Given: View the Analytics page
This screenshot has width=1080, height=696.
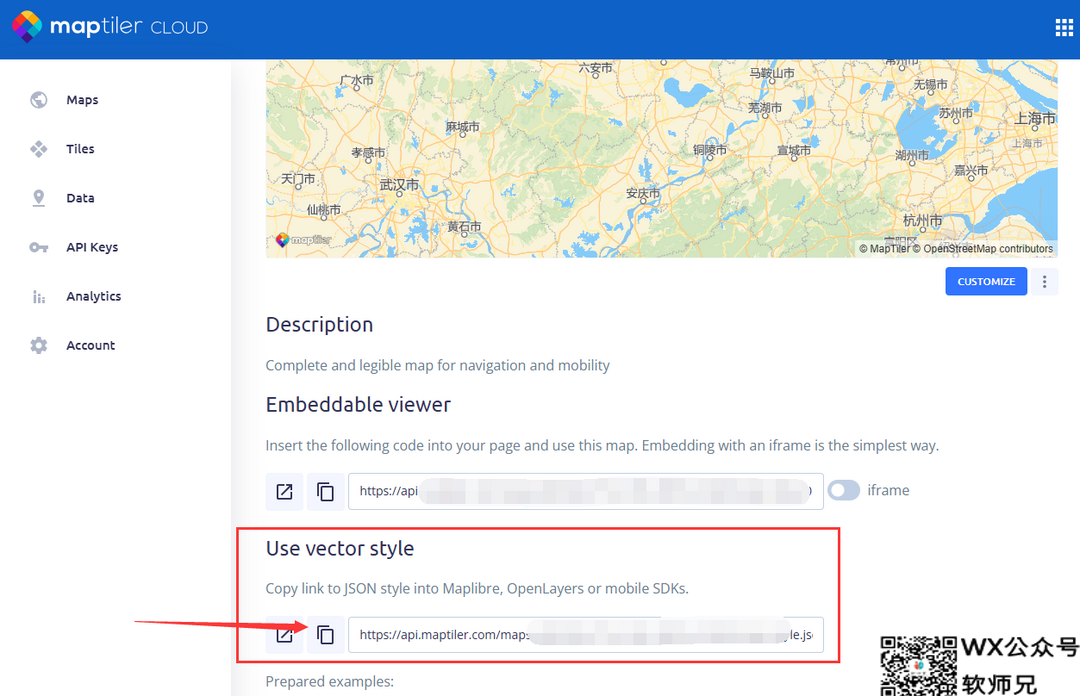Looking at the screenshot, I should 94,296.
